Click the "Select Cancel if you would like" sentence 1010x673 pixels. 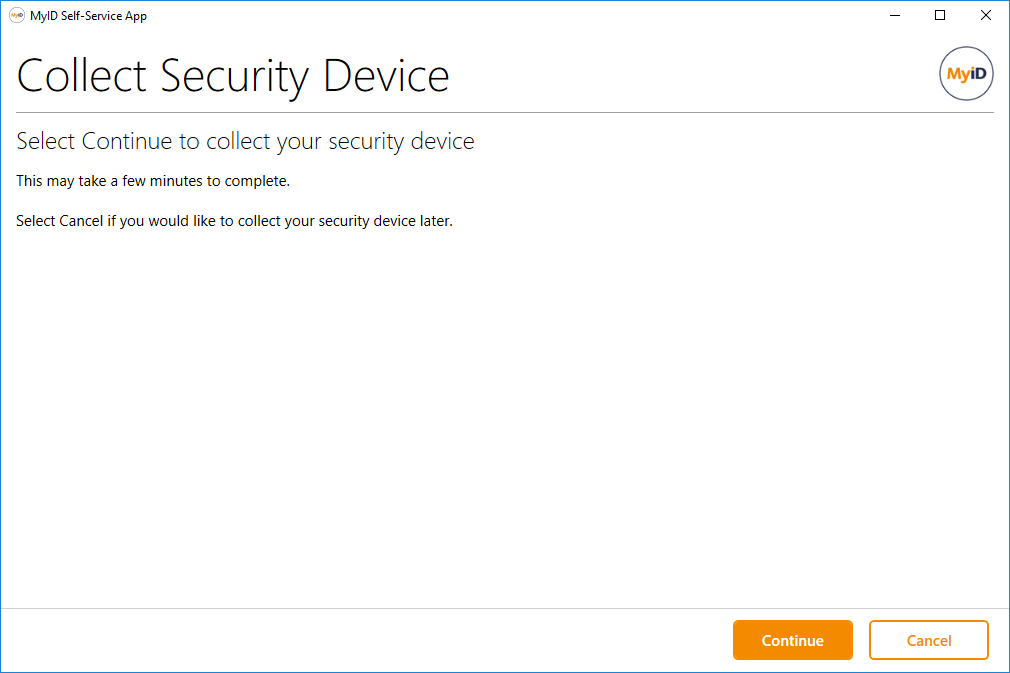click(x=234, y=221)
